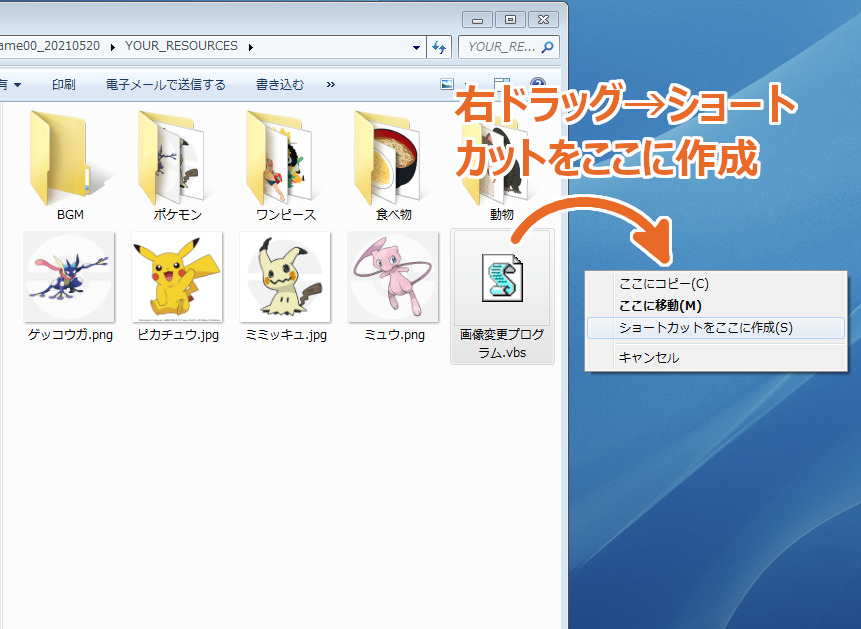Select the ゲッコウガ.png thumbnail
The image size is (861, 629).
(x=69, y=277)
